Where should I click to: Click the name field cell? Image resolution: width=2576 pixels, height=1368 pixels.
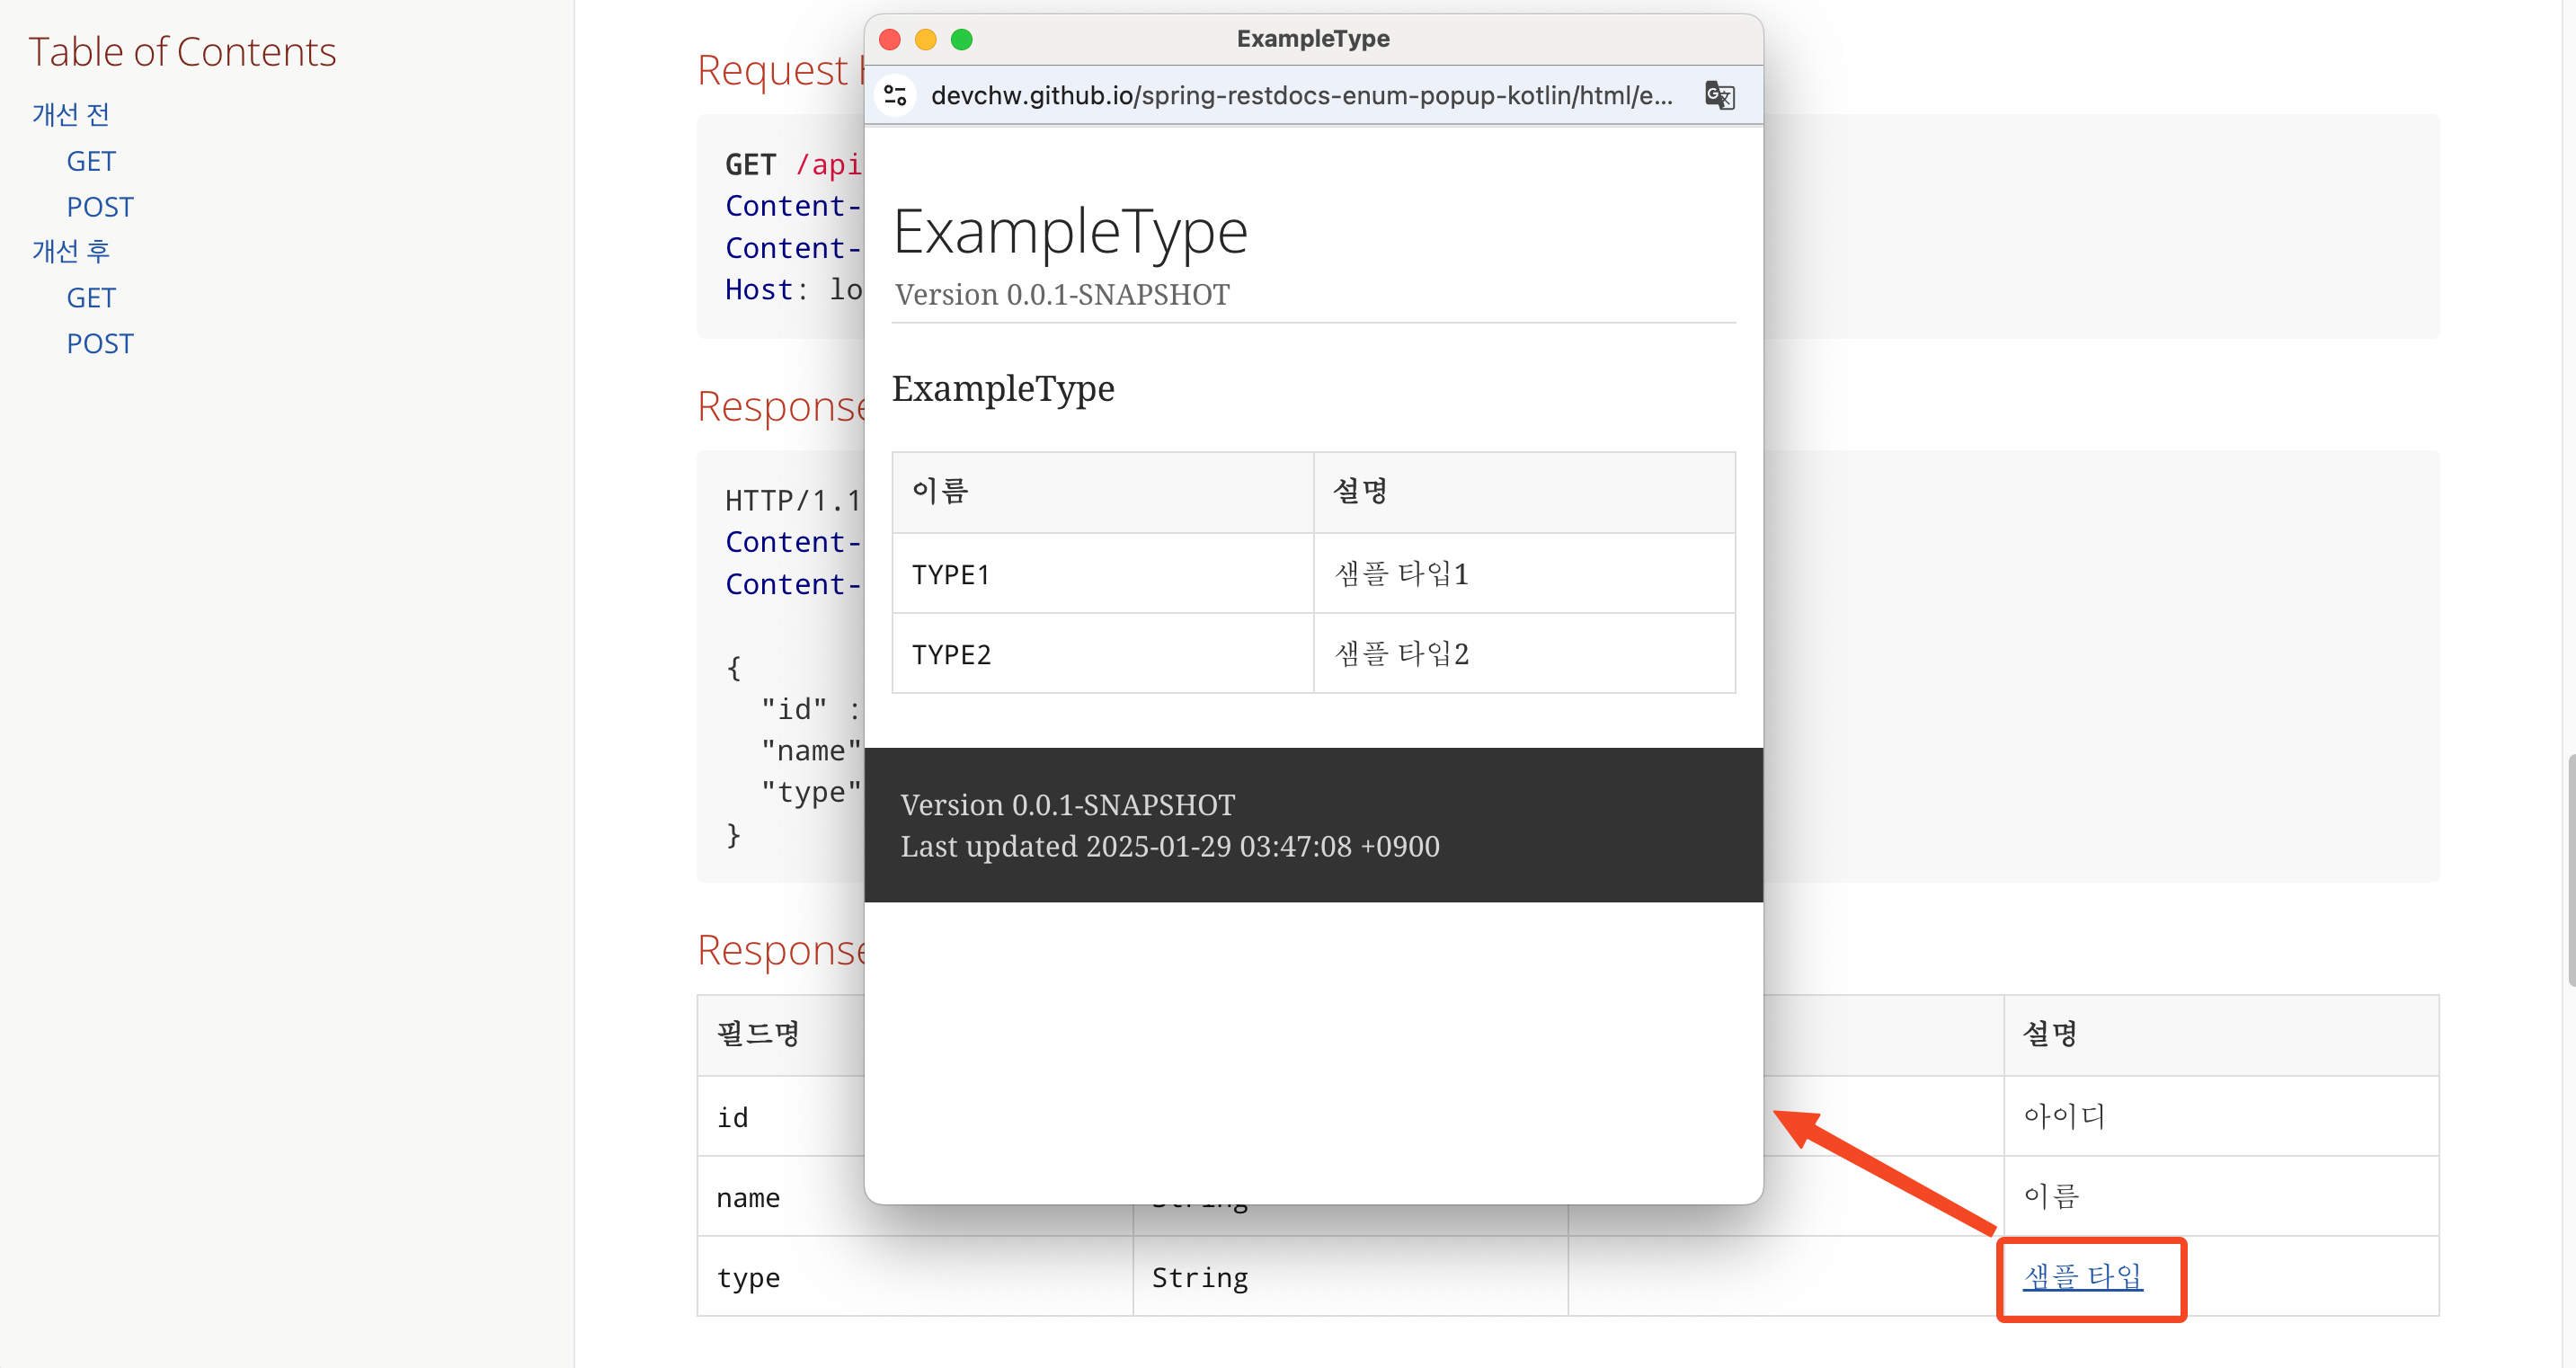[781, 1196]
